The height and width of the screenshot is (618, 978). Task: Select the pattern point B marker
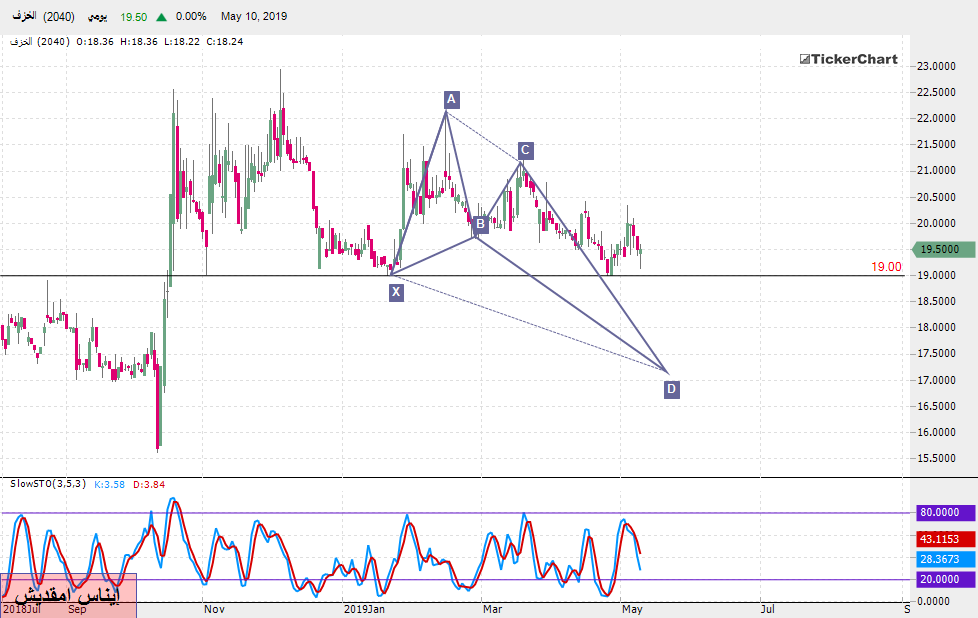tap(480, 225)
